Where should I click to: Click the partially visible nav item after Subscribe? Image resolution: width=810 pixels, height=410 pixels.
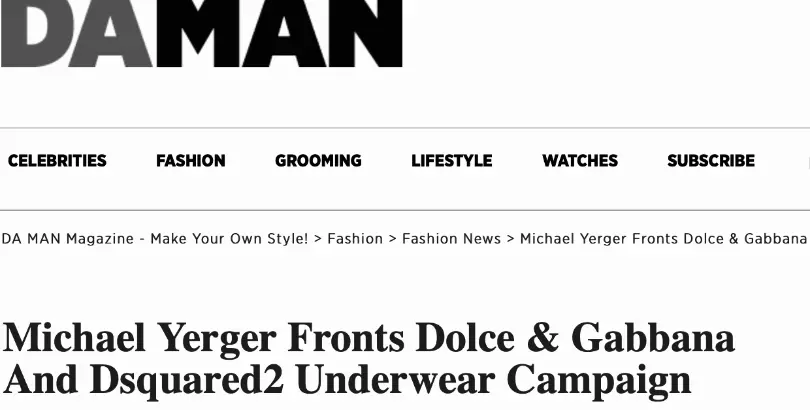coord(806,161)
